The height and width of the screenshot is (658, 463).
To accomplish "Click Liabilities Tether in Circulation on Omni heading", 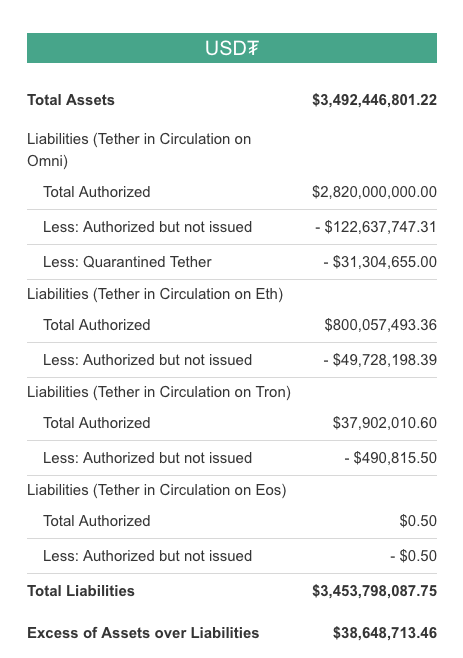I will (139, 150).
